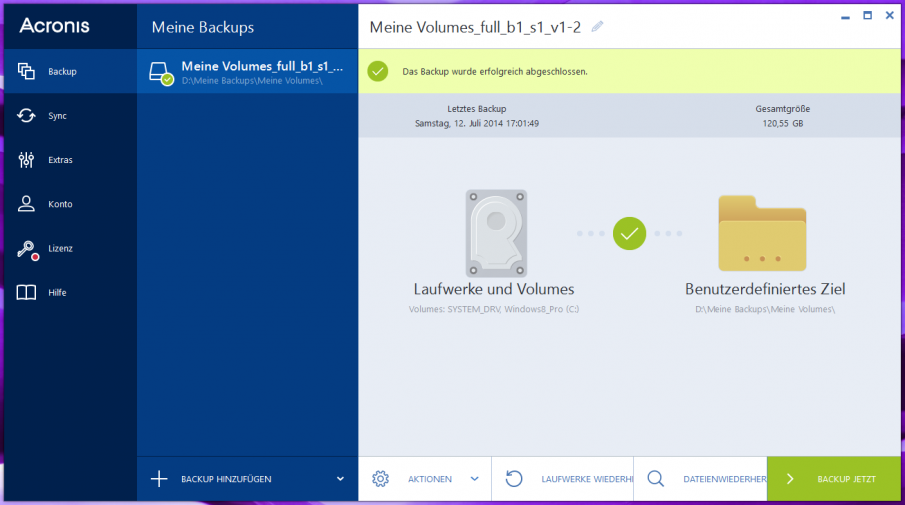The width and height of the screenshot is (905, 505).
Task: Expand the Backup hinzufügen dropdown arrow
Action: tap(341, 479)
